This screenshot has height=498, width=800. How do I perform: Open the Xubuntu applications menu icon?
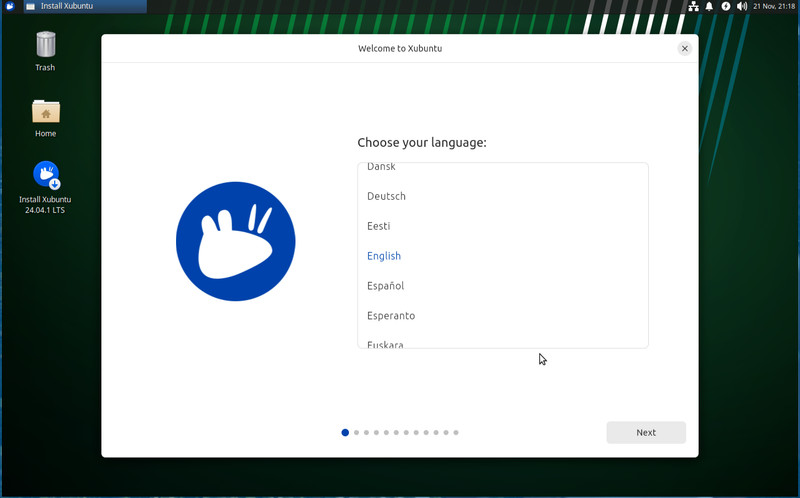click(x=10, y=6)
